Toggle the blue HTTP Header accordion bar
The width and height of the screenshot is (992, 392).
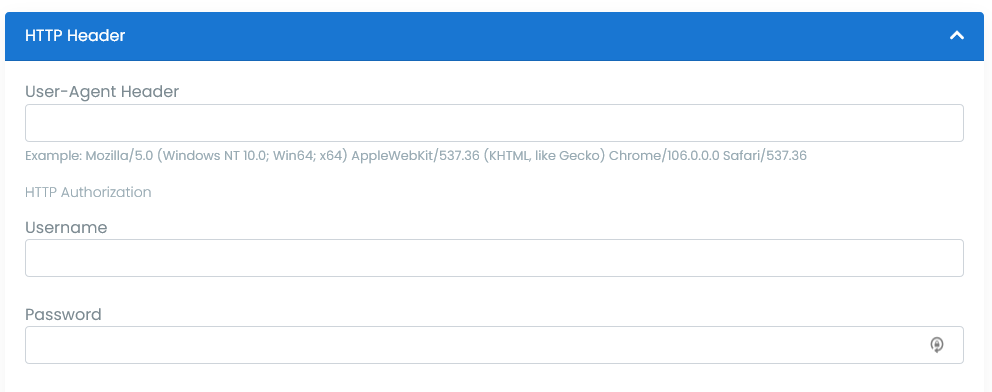[x=494, y=36]
